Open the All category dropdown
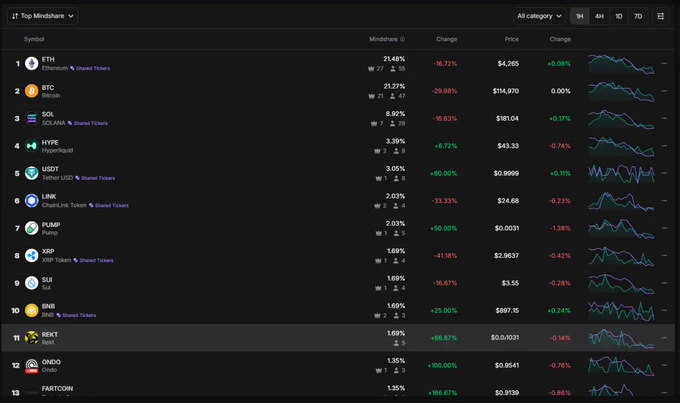This screenshot has height=403, width=680. tap(539, 16)
